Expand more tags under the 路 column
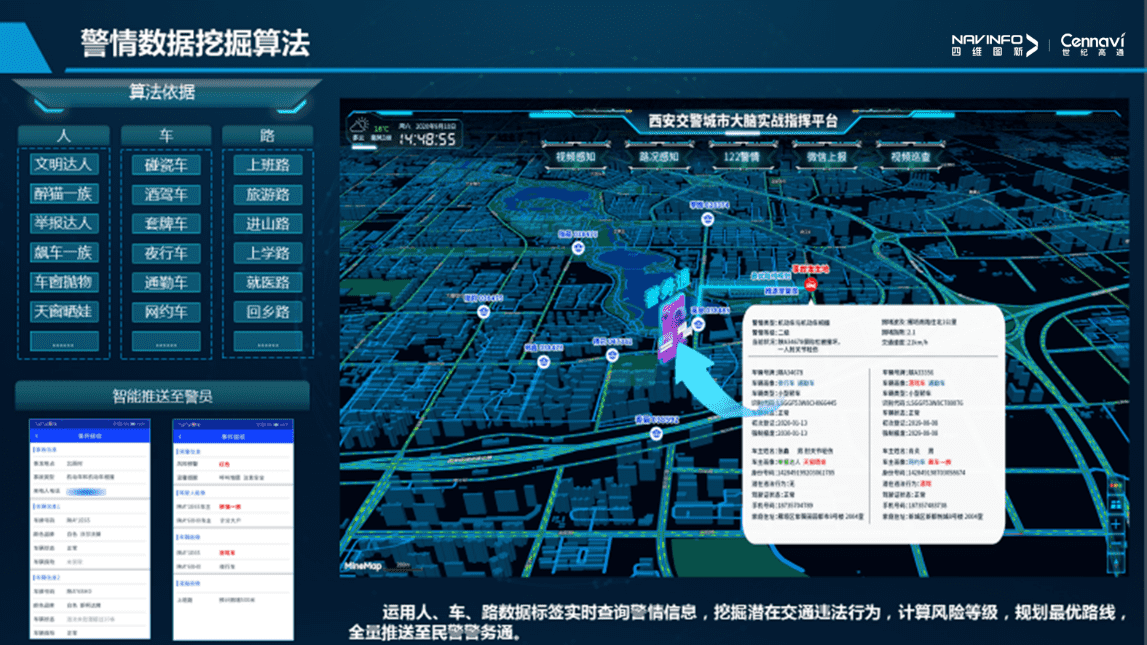This screenshot has width=1147, height=645. coord(268,343)
